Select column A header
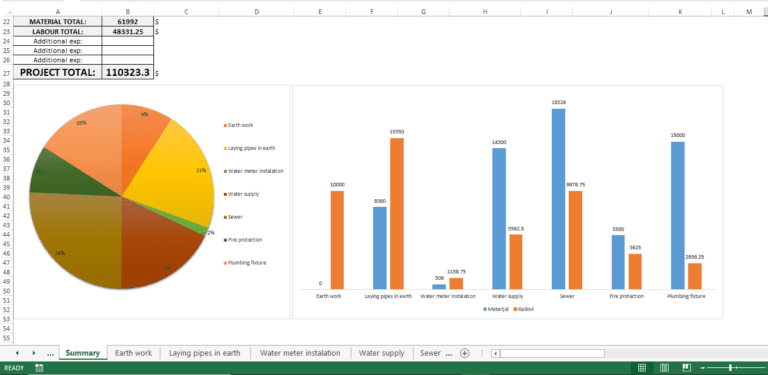Screen dimensions: 768x375 point(58,12)
